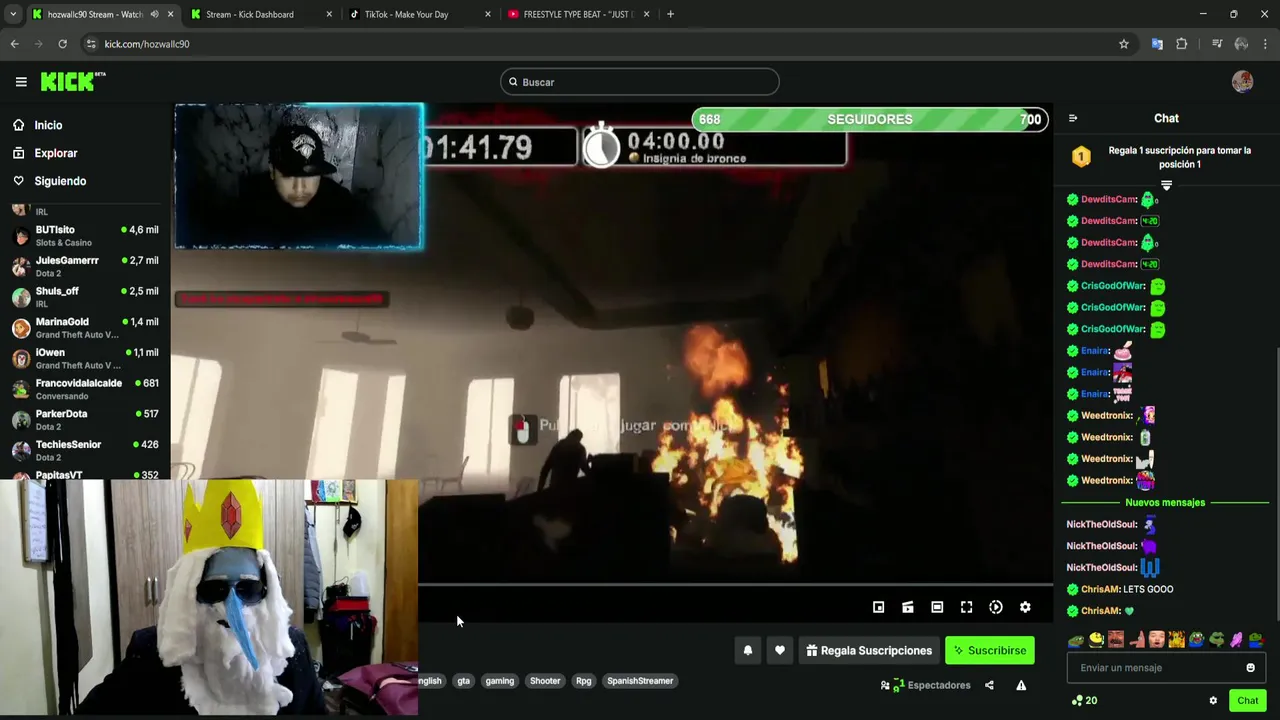Select the gaming tag
This screenshot has width=1280, height=720.
click(x=499, y=681)
